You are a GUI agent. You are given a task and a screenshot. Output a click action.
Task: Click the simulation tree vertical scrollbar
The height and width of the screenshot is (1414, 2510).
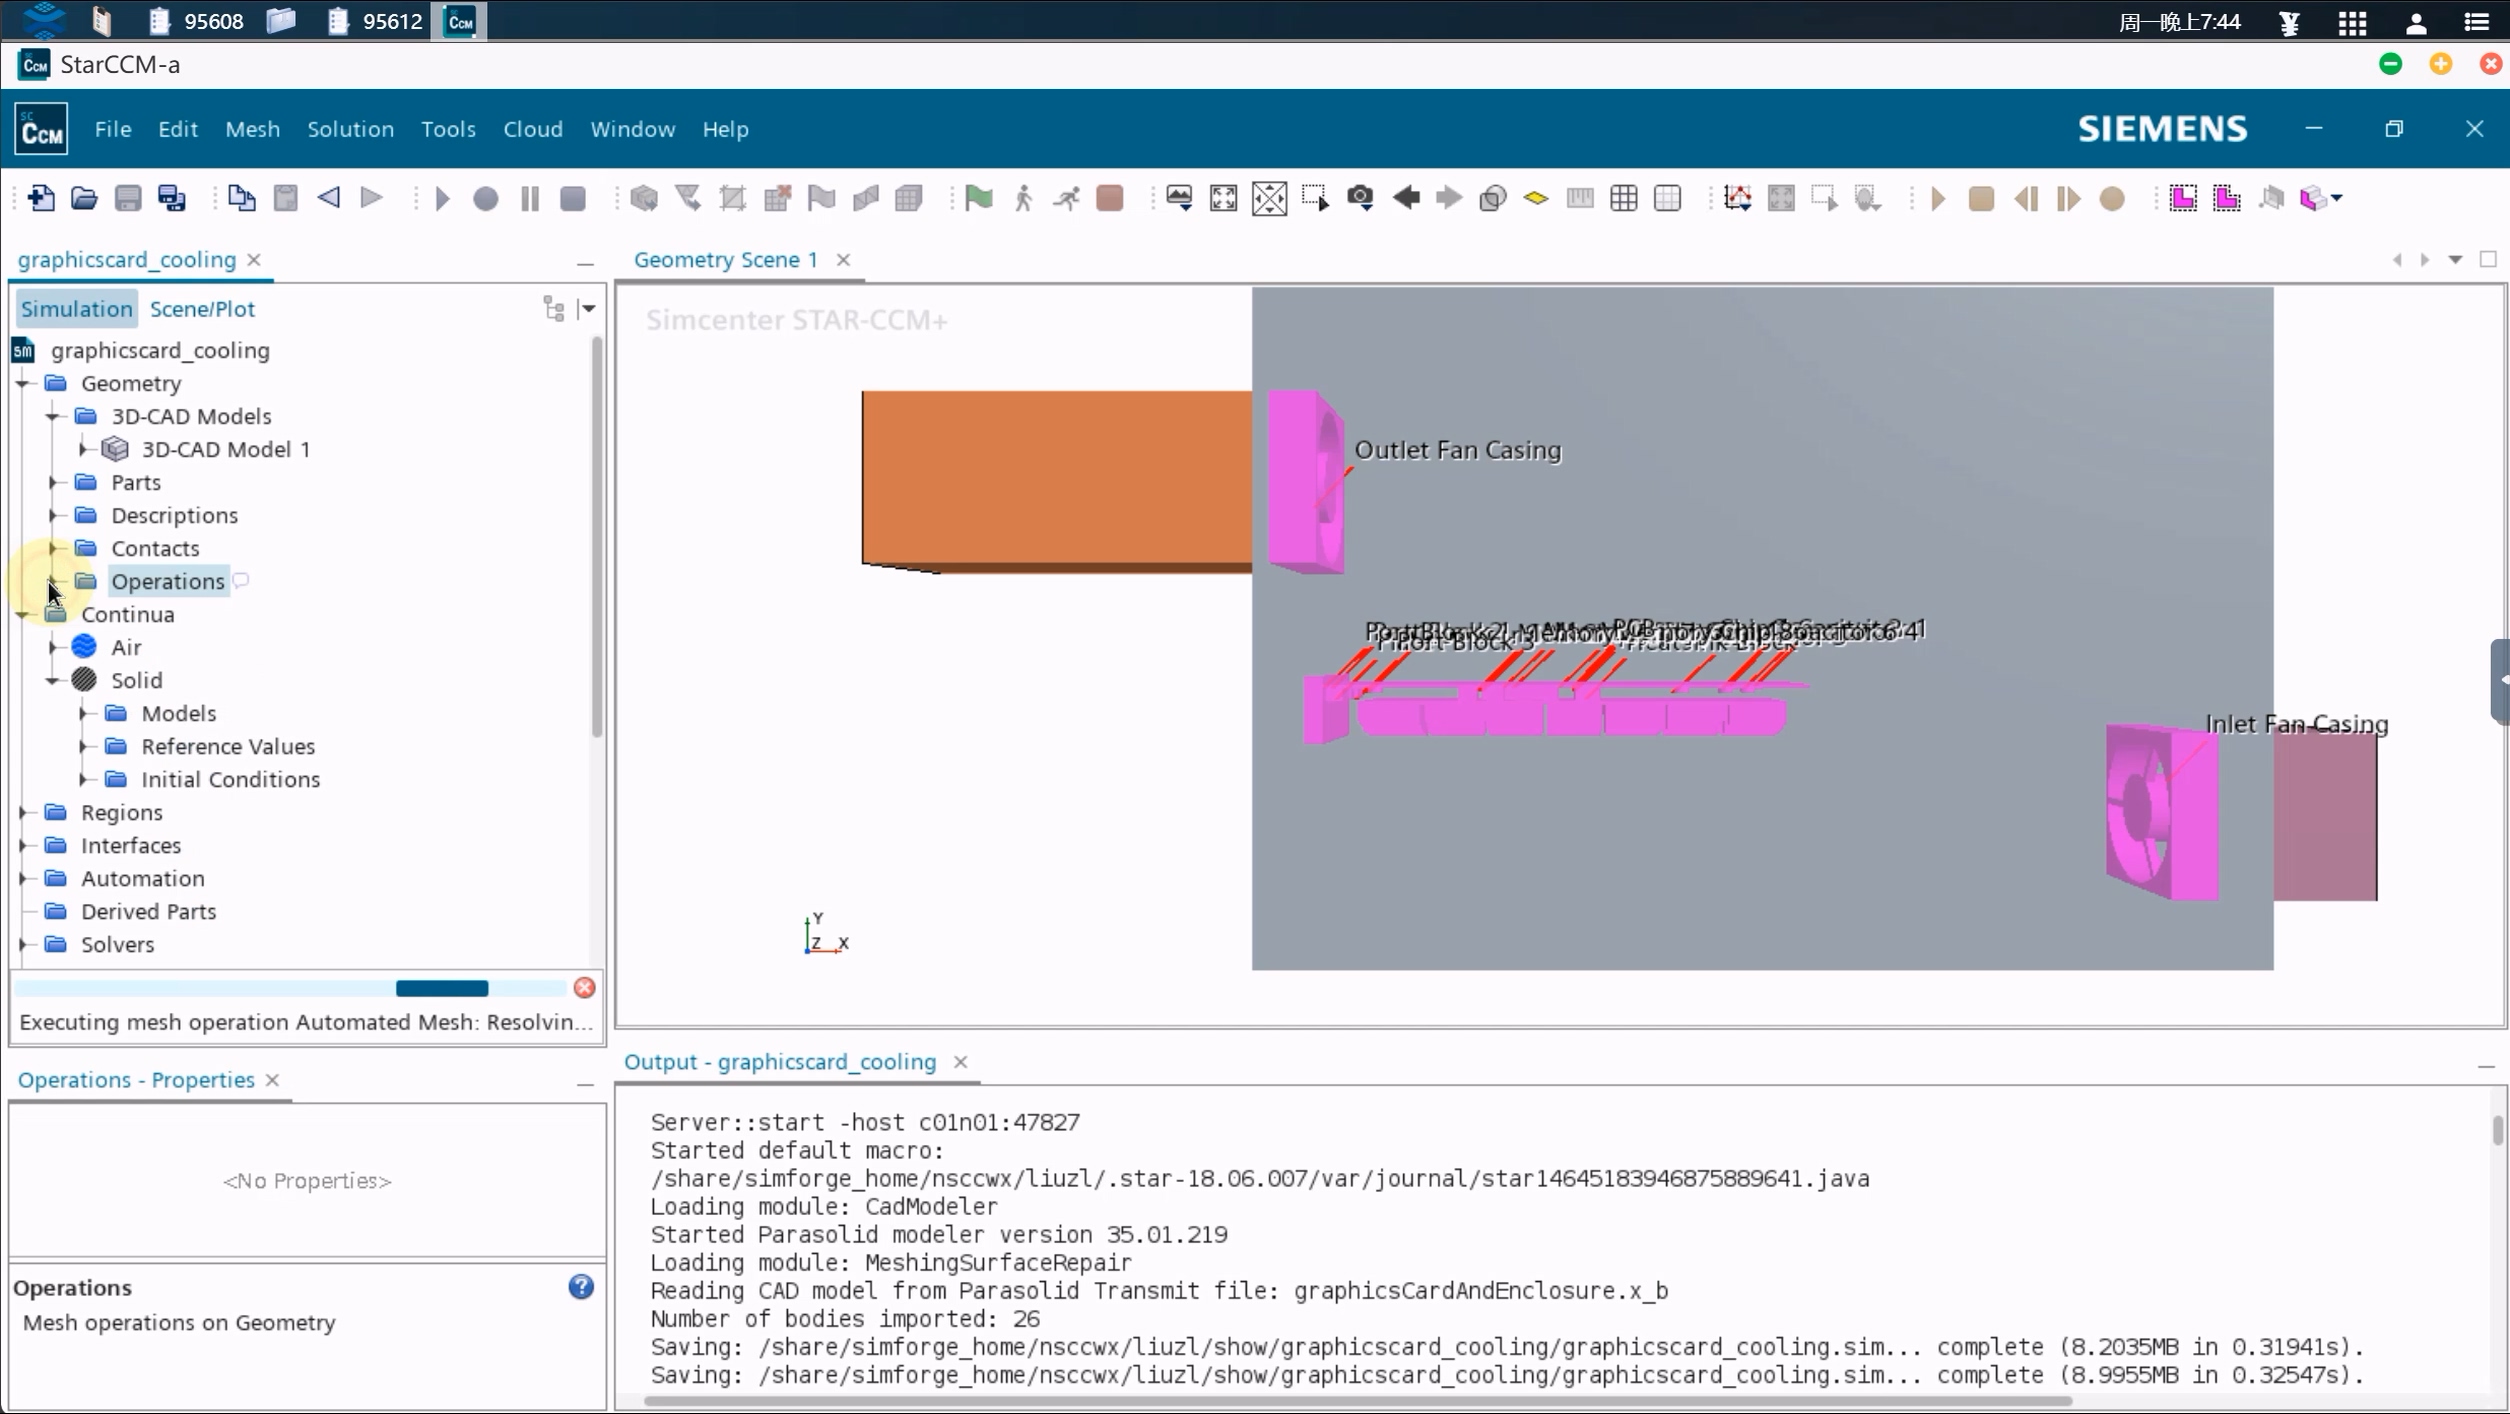pos(597,537)
